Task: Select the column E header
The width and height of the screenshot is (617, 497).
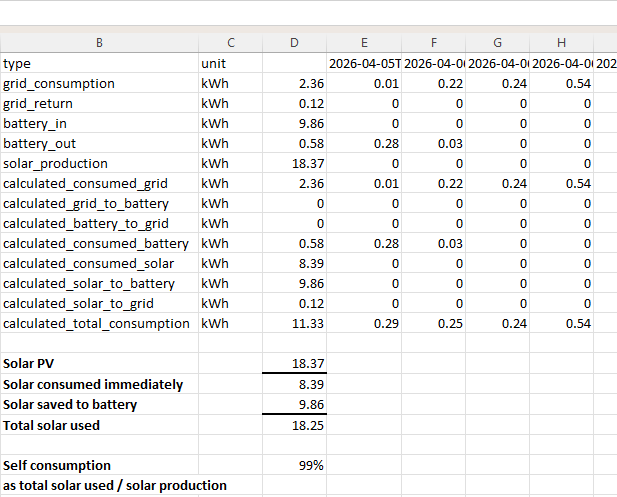Action: click(x=364, y=42)
